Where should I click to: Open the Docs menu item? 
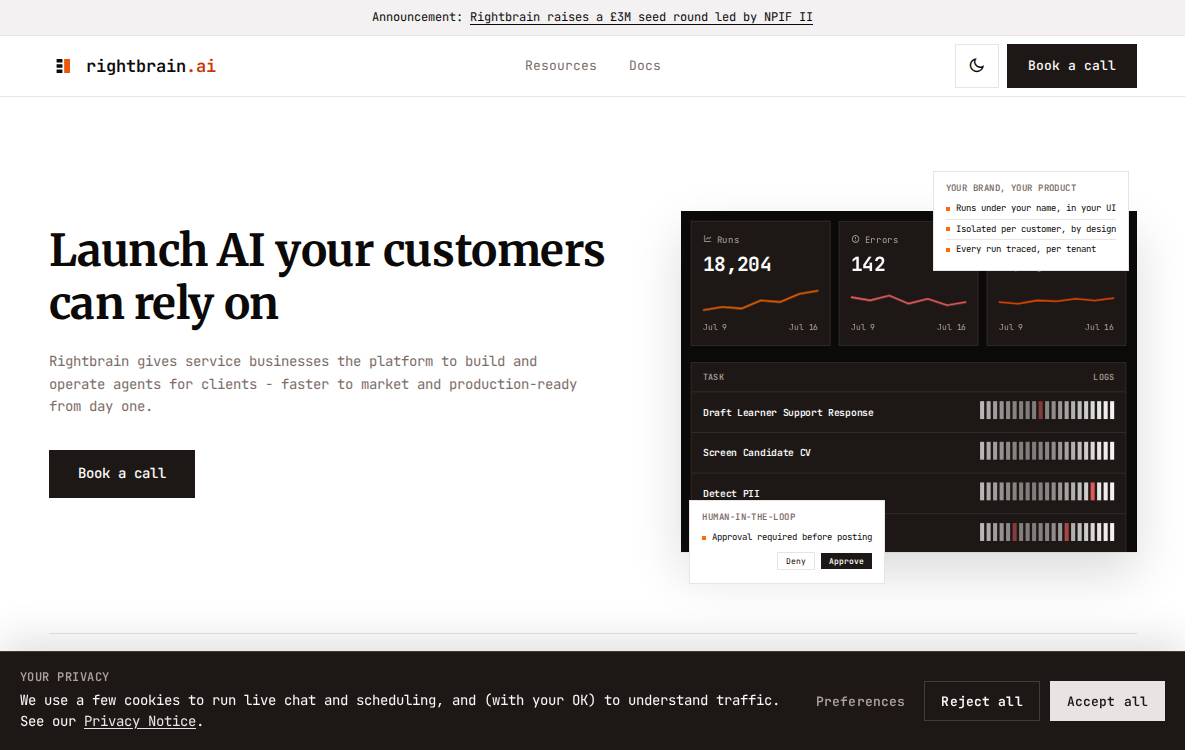[645, 66]
